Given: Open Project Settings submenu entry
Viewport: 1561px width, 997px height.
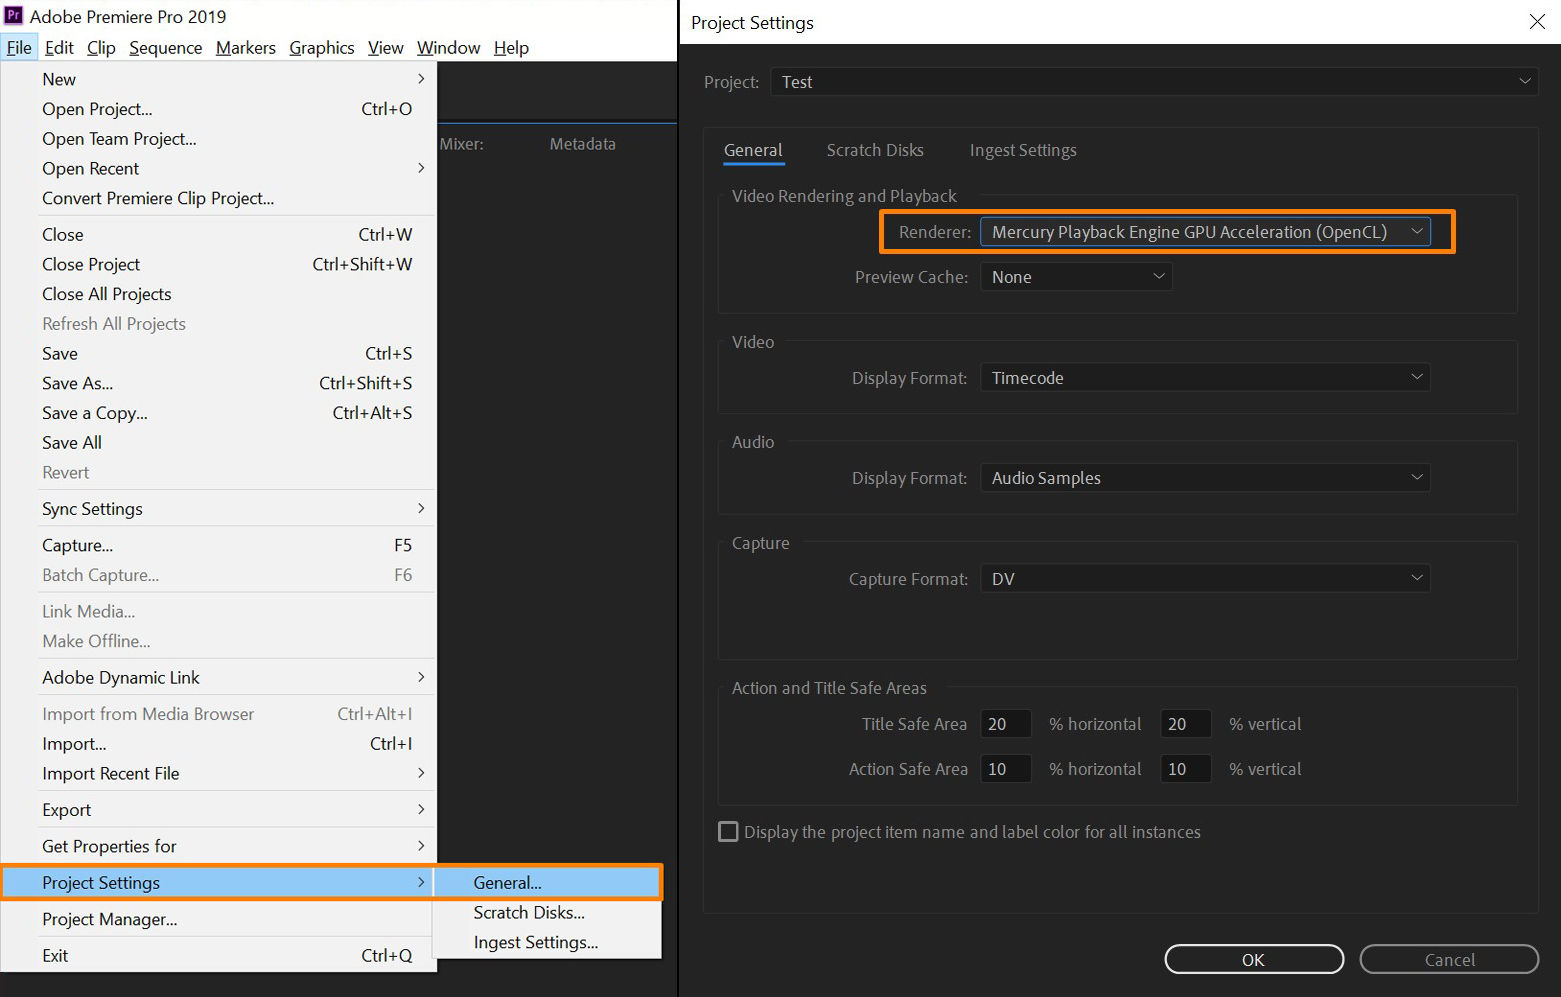Looking at the screenshot, I should (x=218, y=883).
